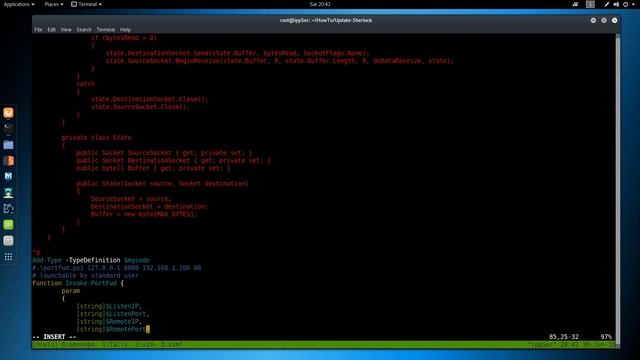The image size is (640, 360).
Task: Open the green square dock icon
Action: [x=8, y=224]
